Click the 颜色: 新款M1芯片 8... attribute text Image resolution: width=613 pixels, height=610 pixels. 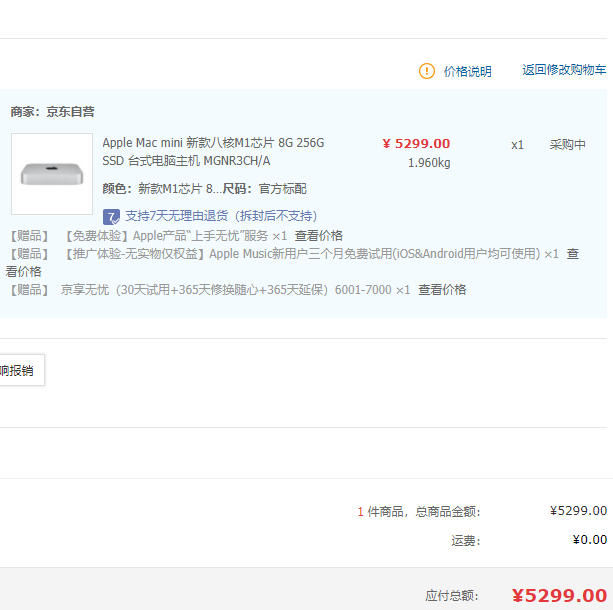(162, 189)
